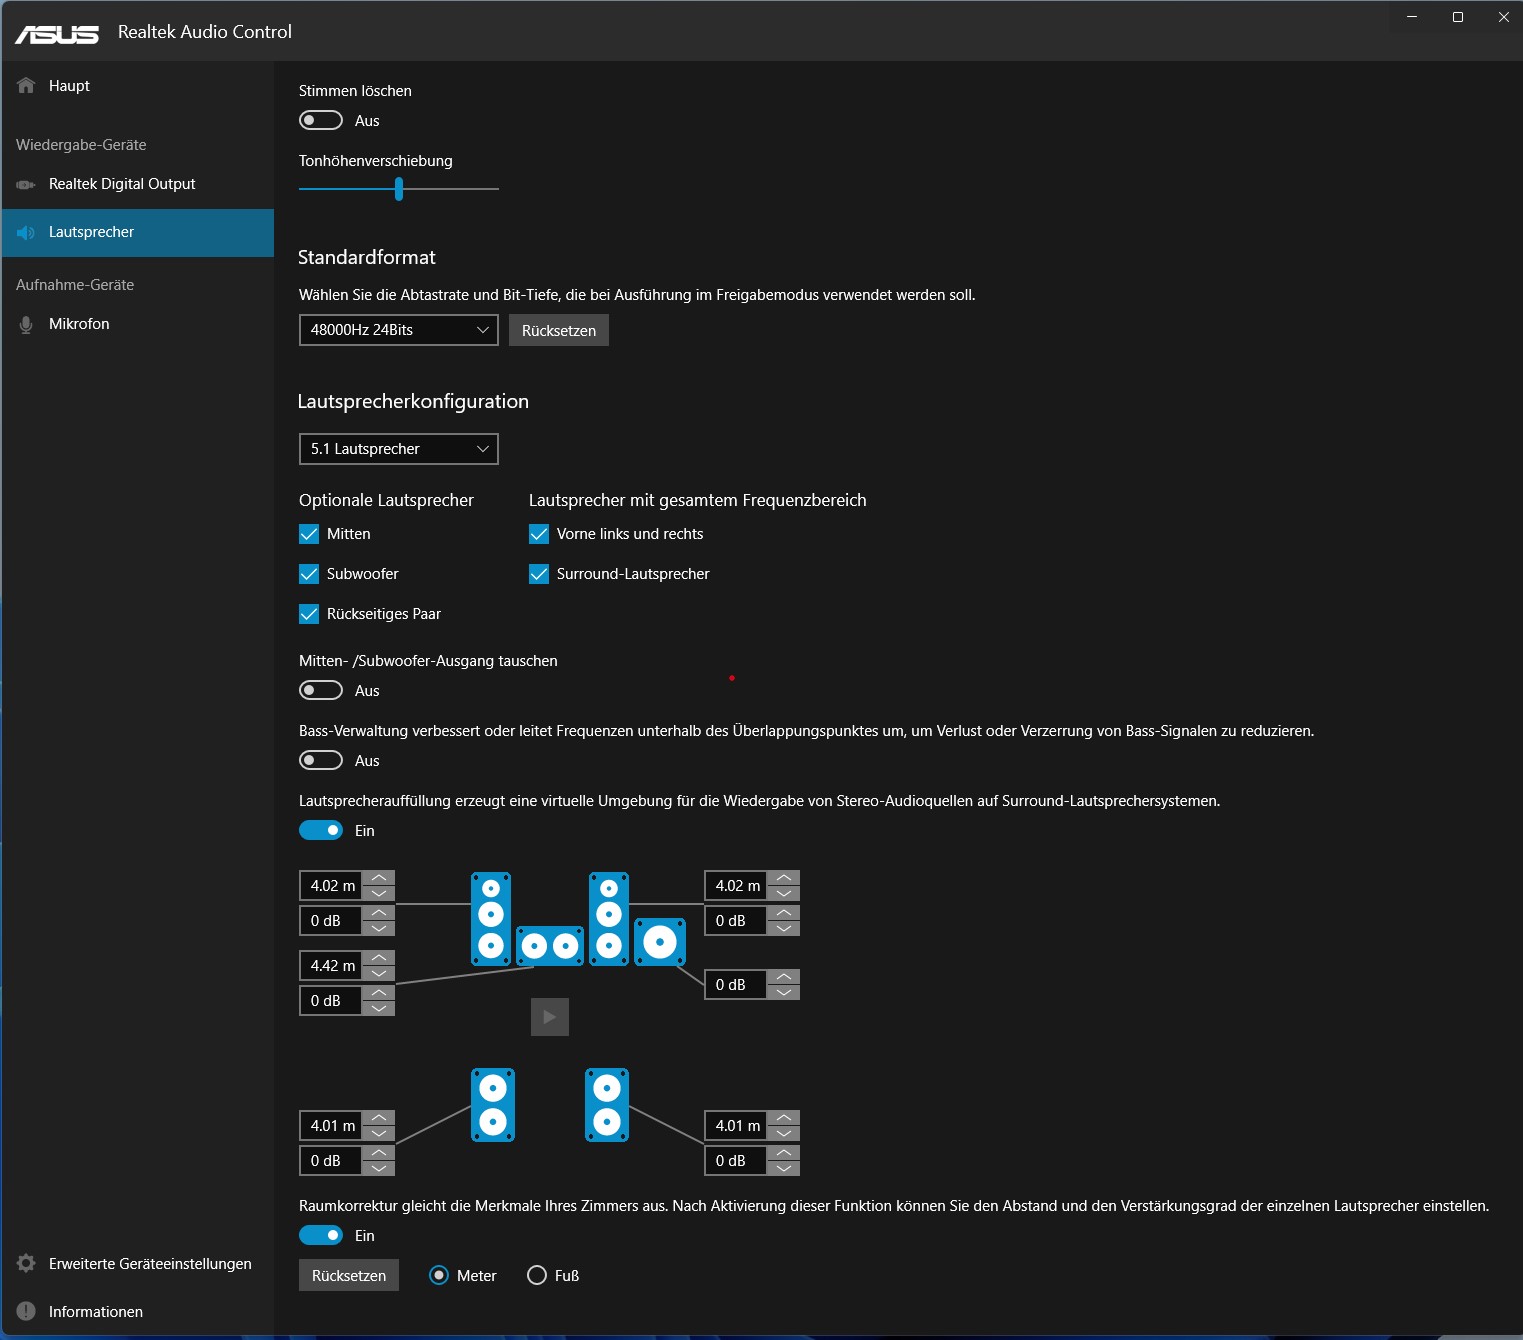
Task: Click the Lautsprecher speaker icon in sidebar
Action: 26,232
